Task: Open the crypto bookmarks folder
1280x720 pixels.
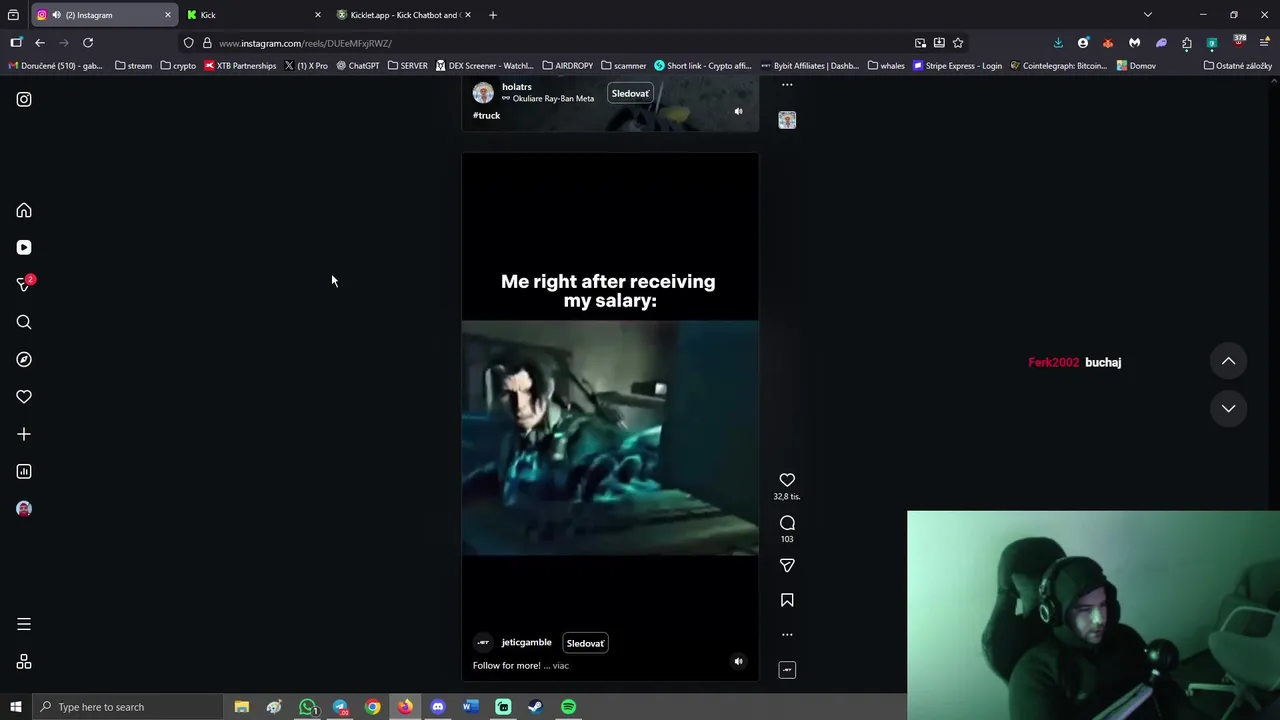Action: (x=178, y=66)
